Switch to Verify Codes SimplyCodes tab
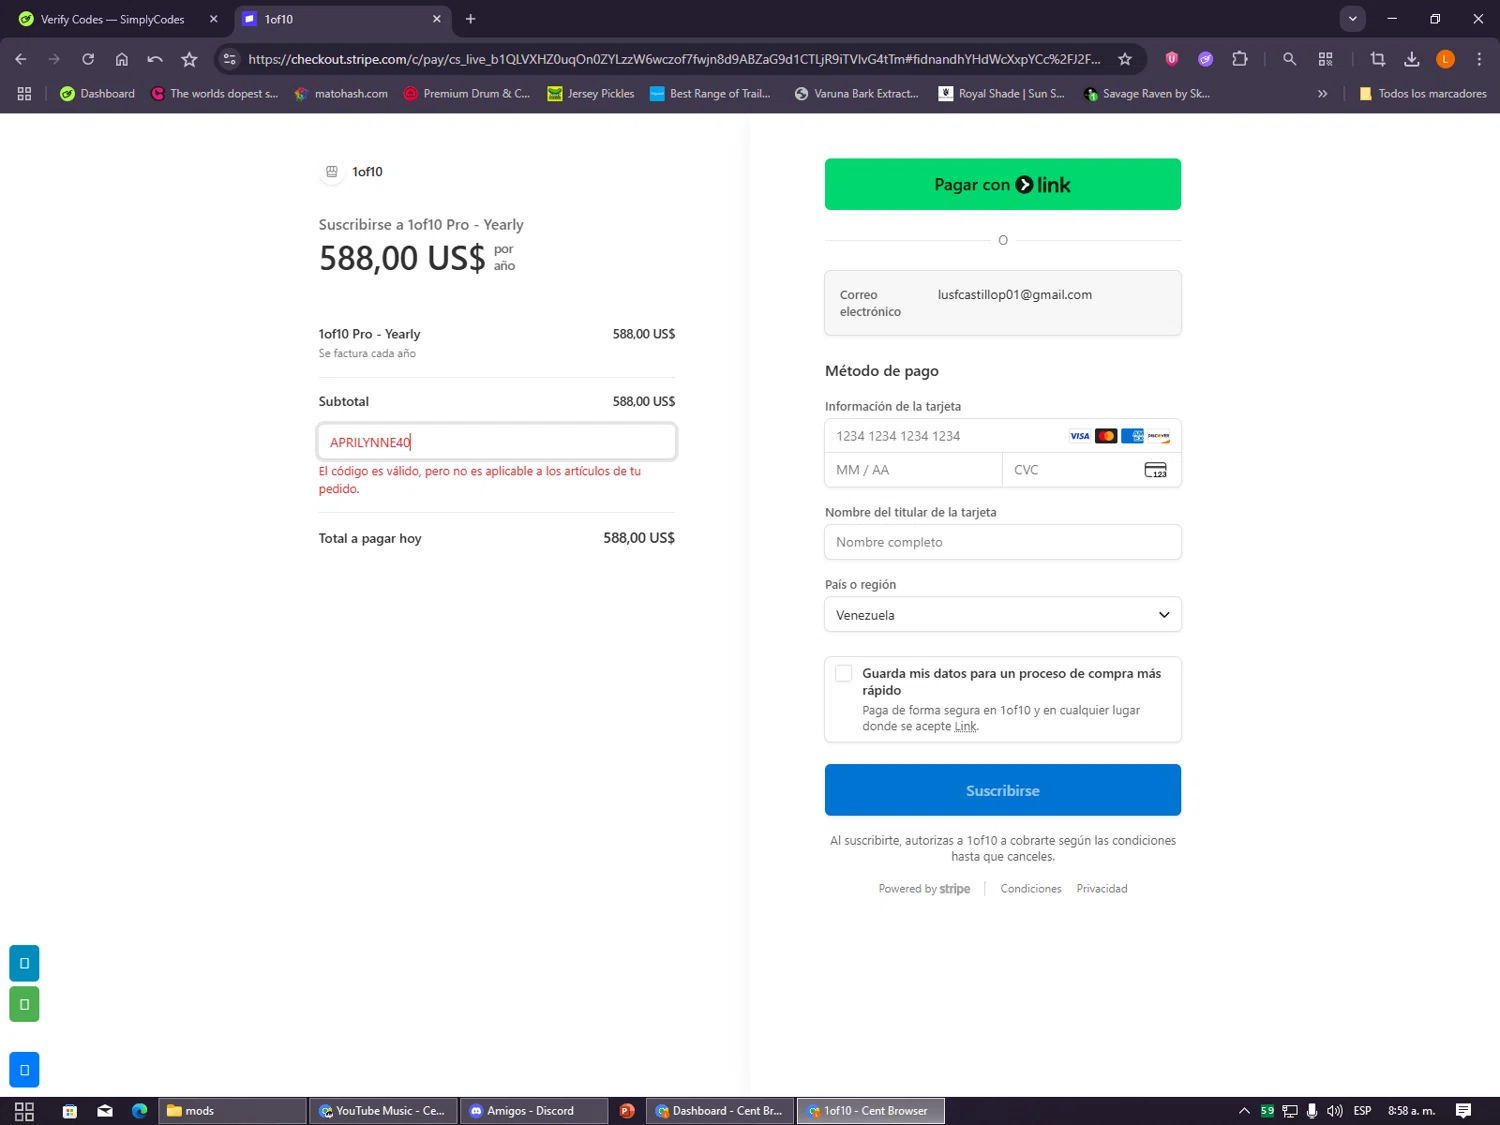 click(113, 19)
